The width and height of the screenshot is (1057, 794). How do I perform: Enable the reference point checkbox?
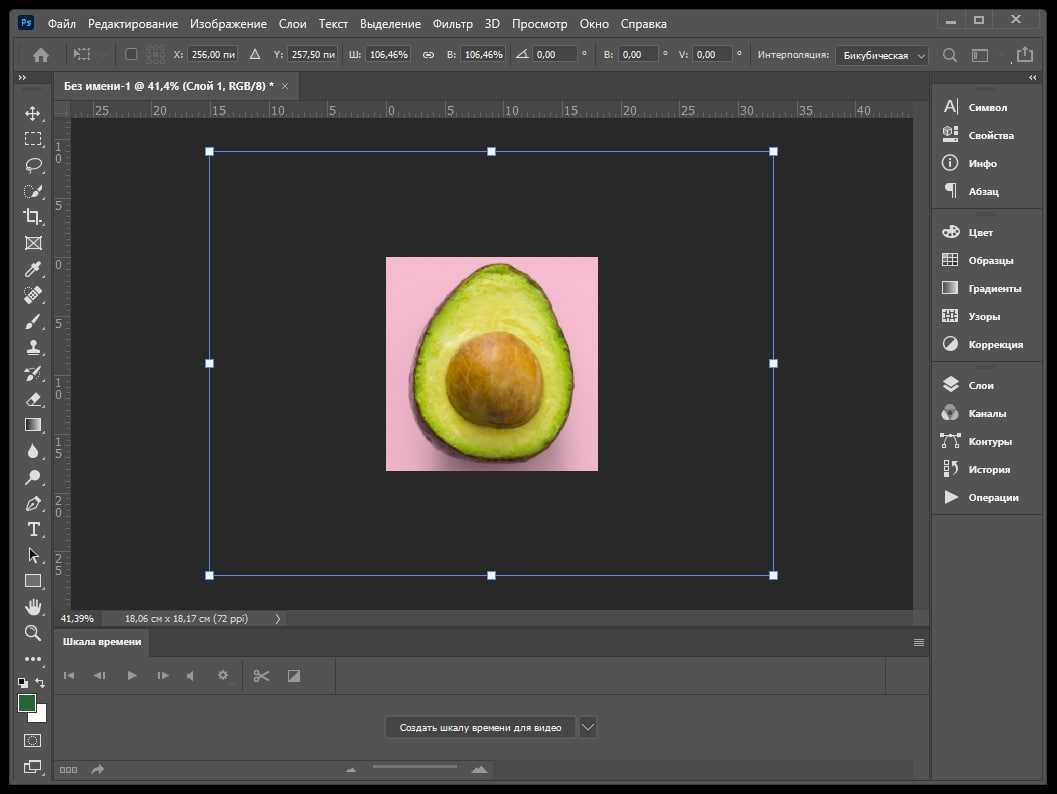[131, 55]
